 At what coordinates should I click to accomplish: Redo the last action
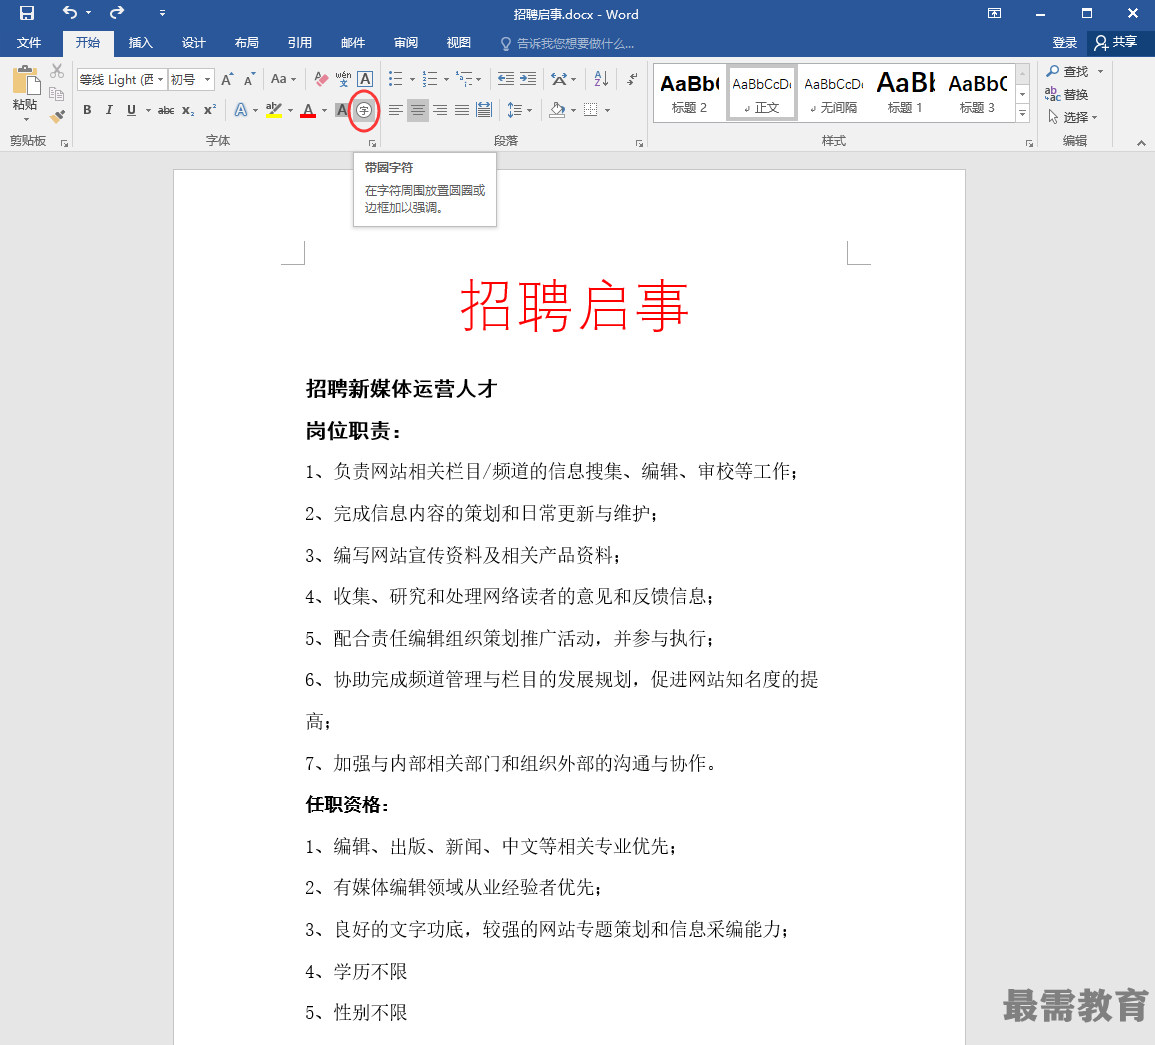(117, 13)
